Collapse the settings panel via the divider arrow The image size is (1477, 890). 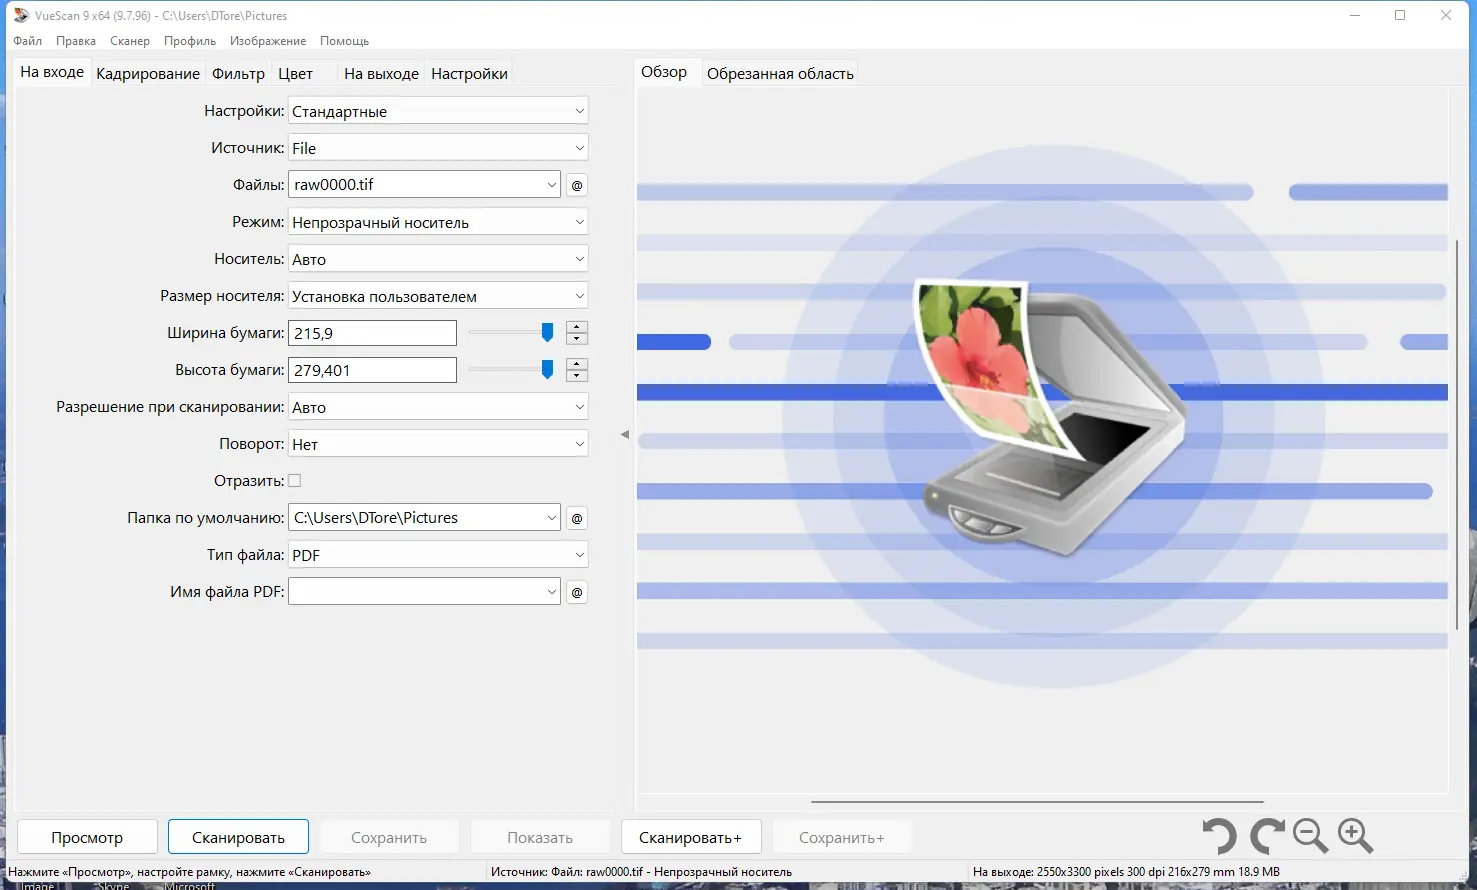pyautogui.click(x=624, y=432)
